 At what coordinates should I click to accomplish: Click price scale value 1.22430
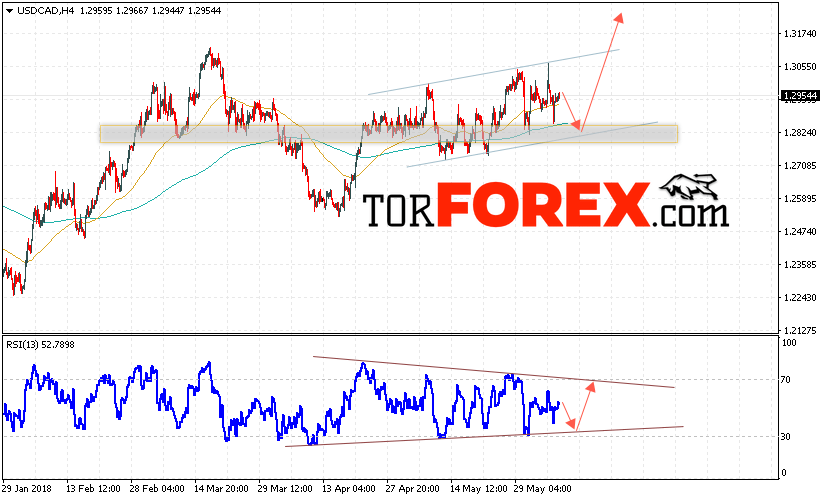pyautogui.click(x=800, y=297)
